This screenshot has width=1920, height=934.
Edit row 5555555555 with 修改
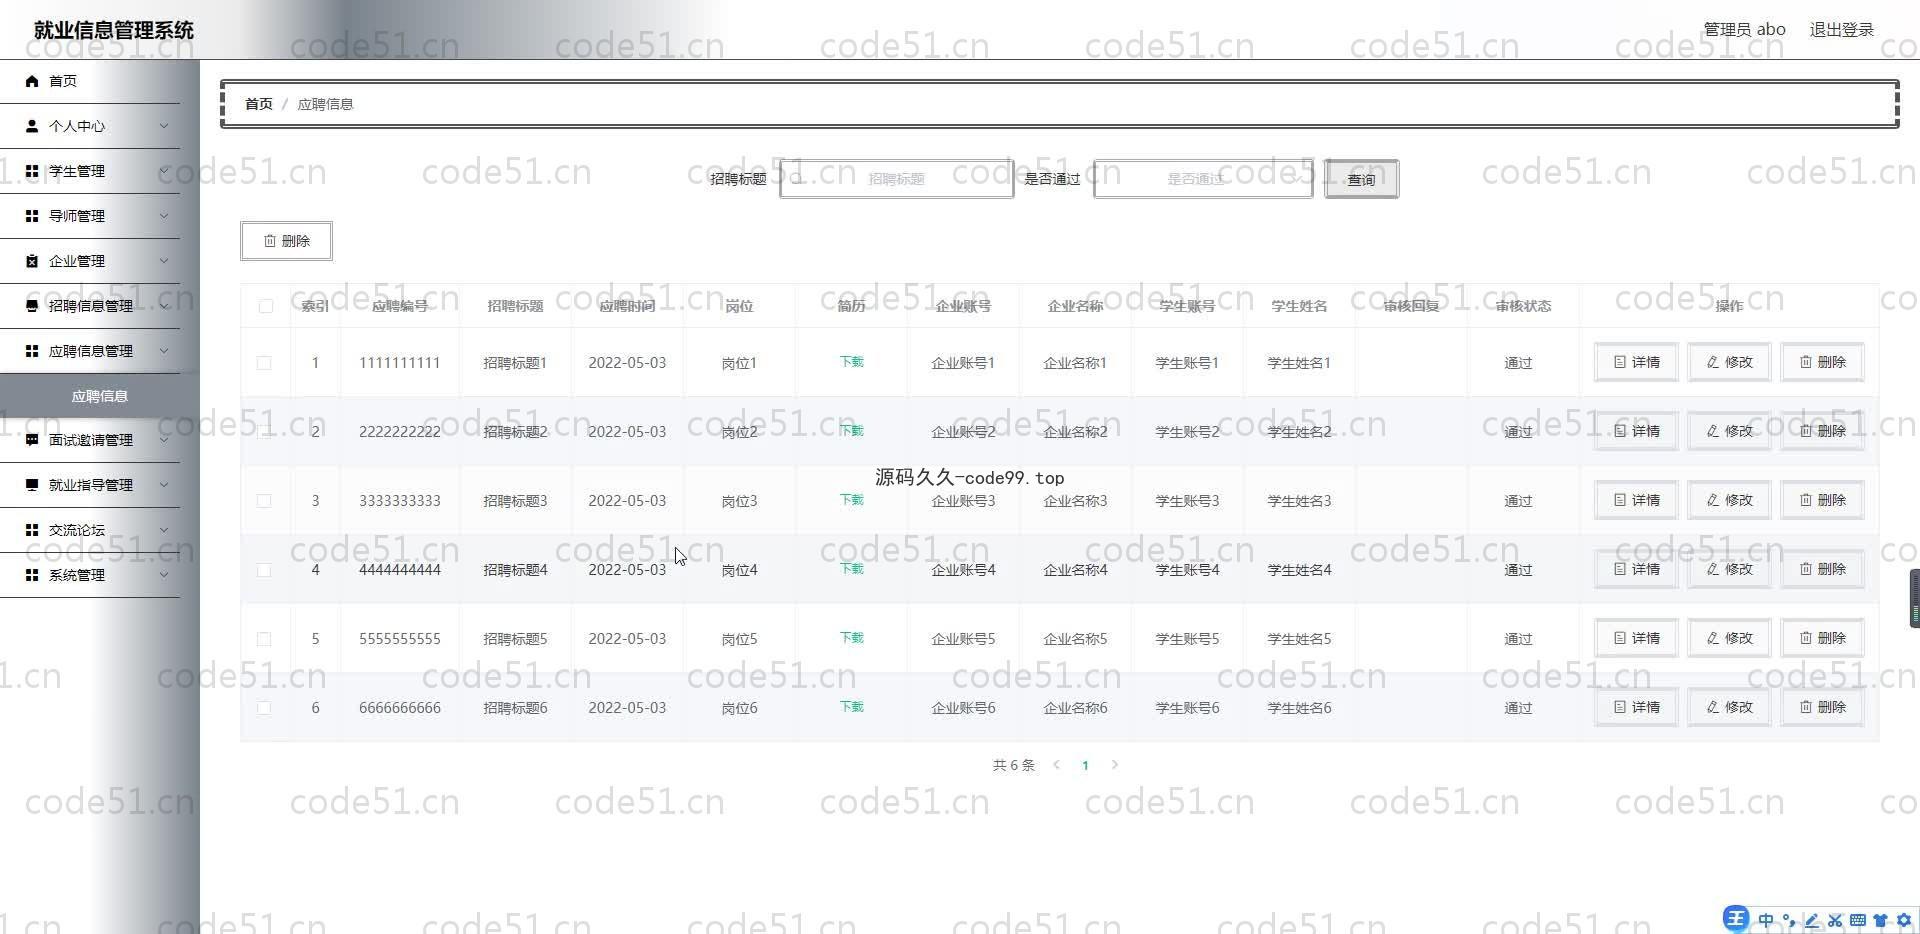(1729, 638)
